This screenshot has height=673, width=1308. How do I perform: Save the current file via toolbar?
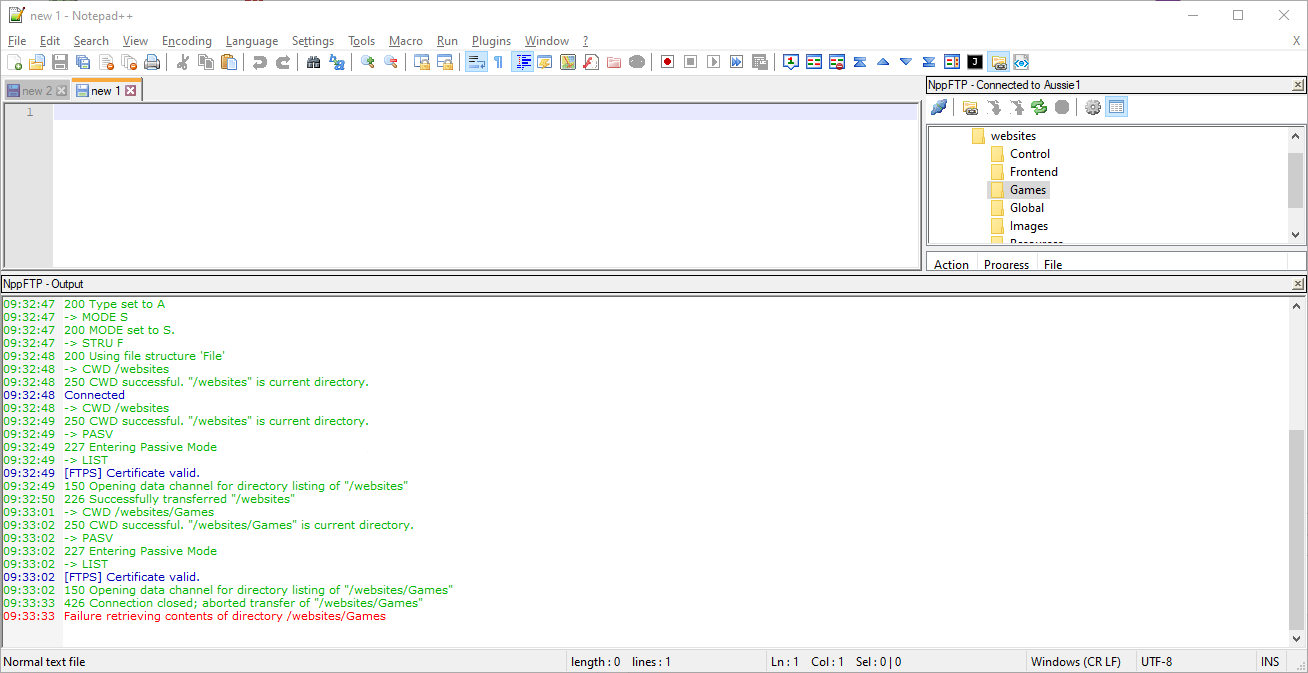pos(60,62)
